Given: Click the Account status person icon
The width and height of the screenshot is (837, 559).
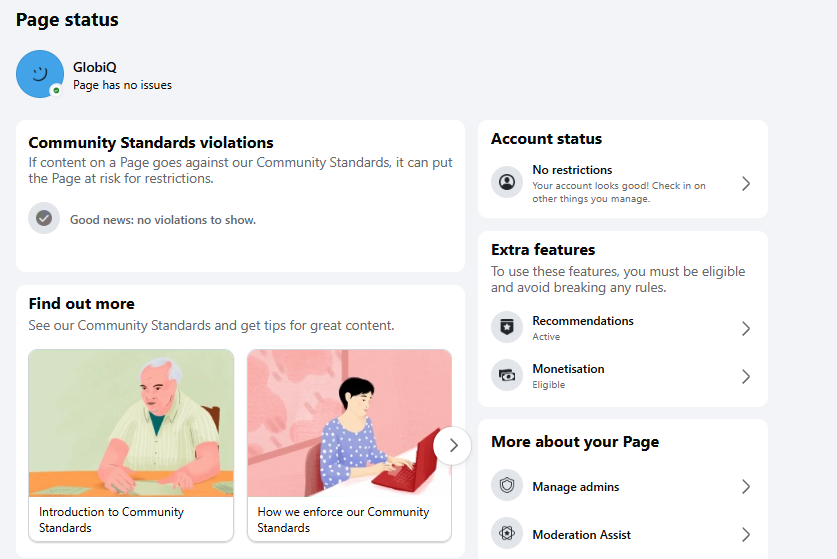Looking at the screenshot, I should (x=507, y=183).
